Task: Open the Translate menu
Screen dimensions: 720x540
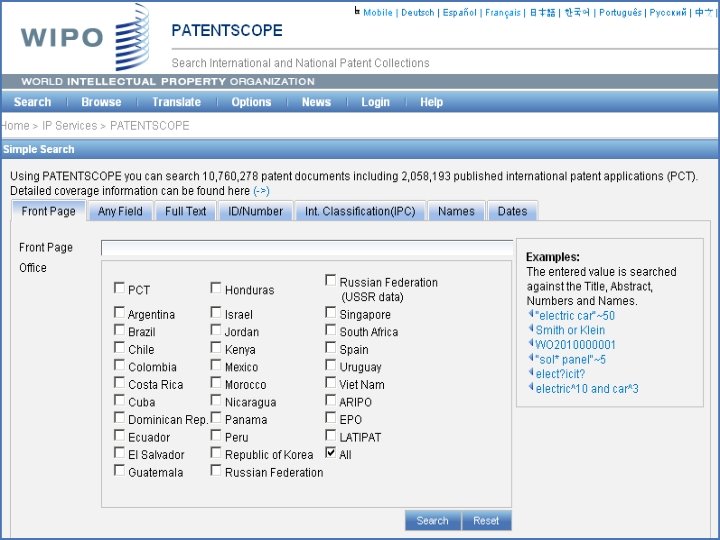Action: click(x=176, y=102)
